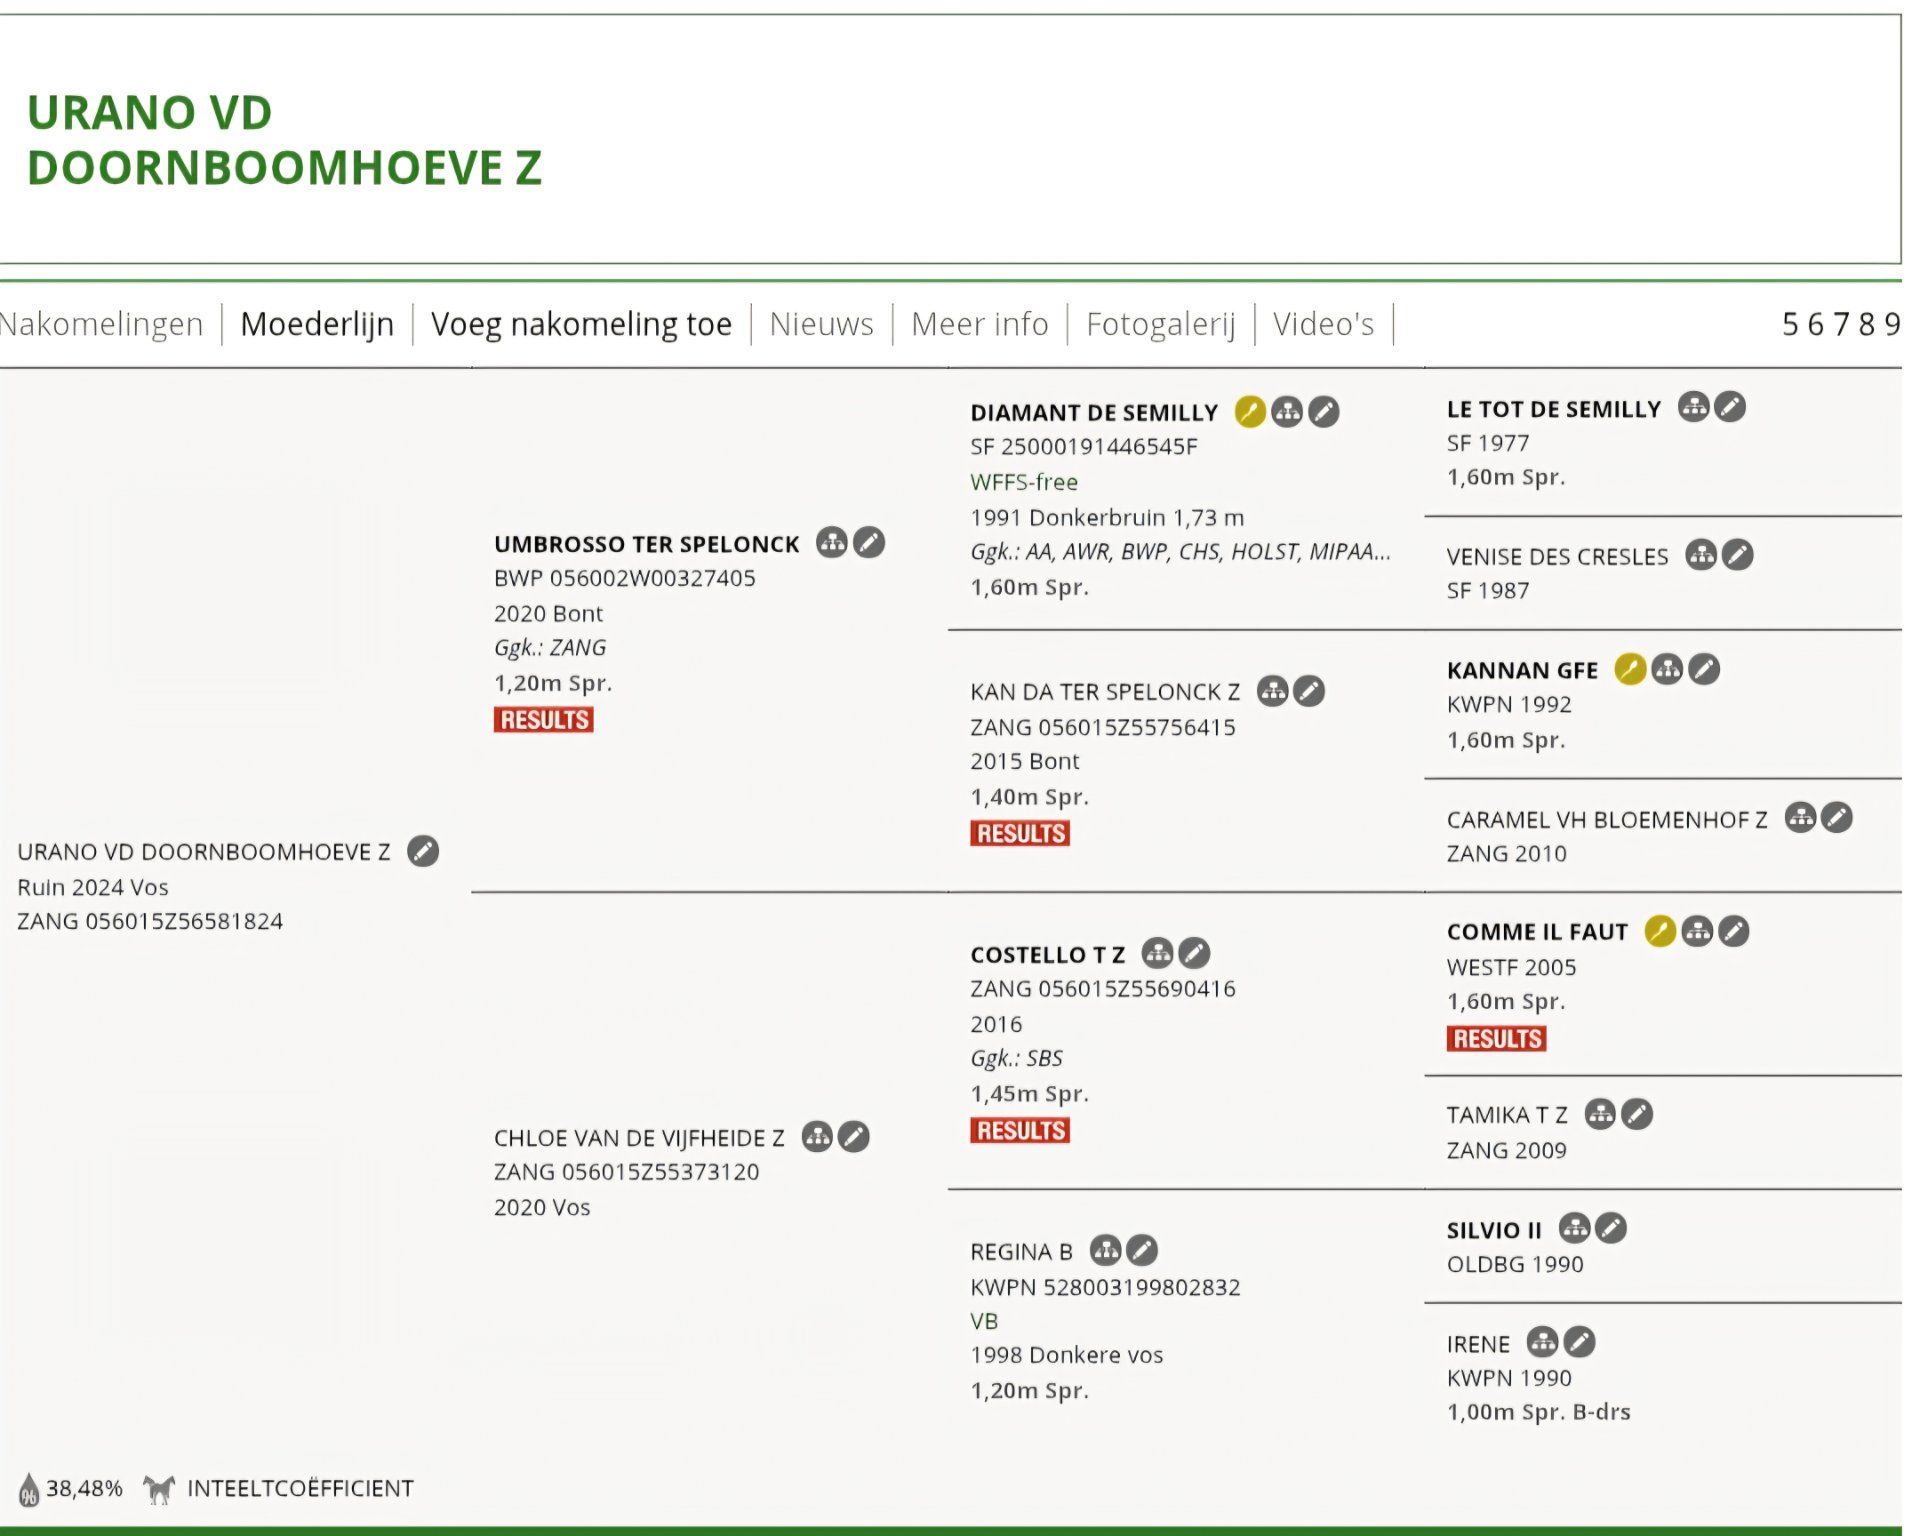Viewport: 1920px width, 1536px height.
Task: Click the Inteeltcoëfficient label
Action: (300, 1488)
